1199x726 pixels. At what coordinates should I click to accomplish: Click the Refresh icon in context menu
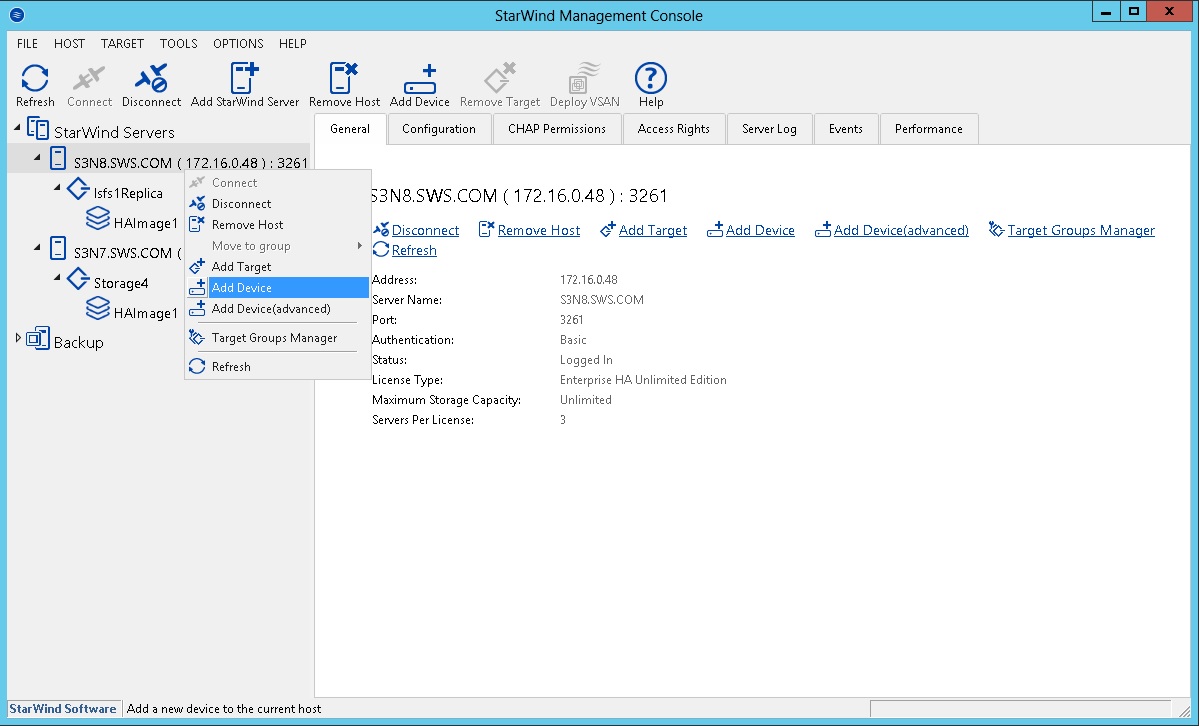click(x=197, y=366)
